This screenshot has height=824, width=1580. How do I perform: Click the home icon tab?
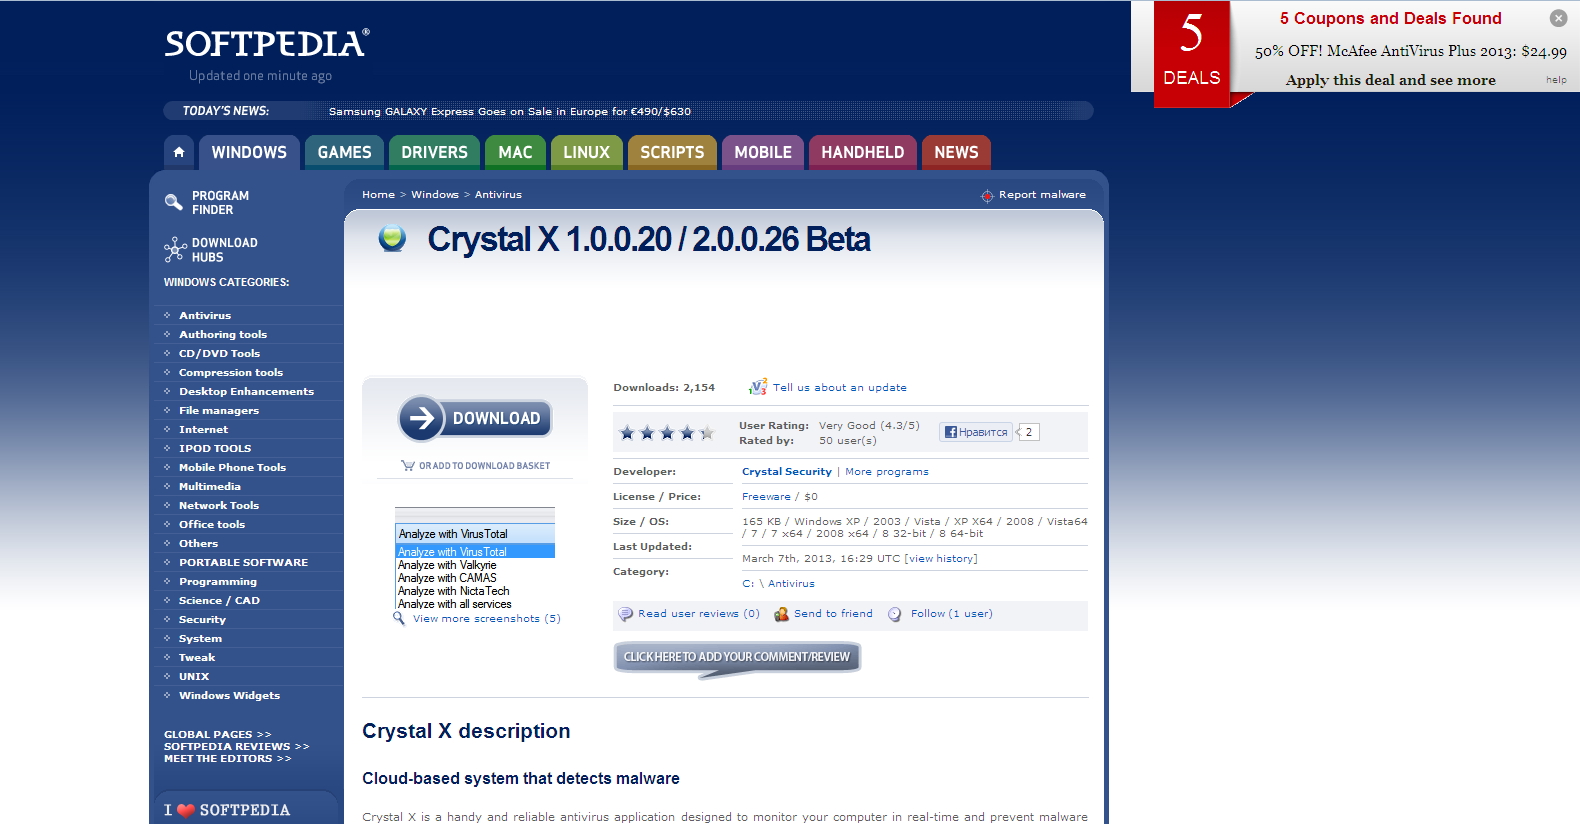[179, 152]
